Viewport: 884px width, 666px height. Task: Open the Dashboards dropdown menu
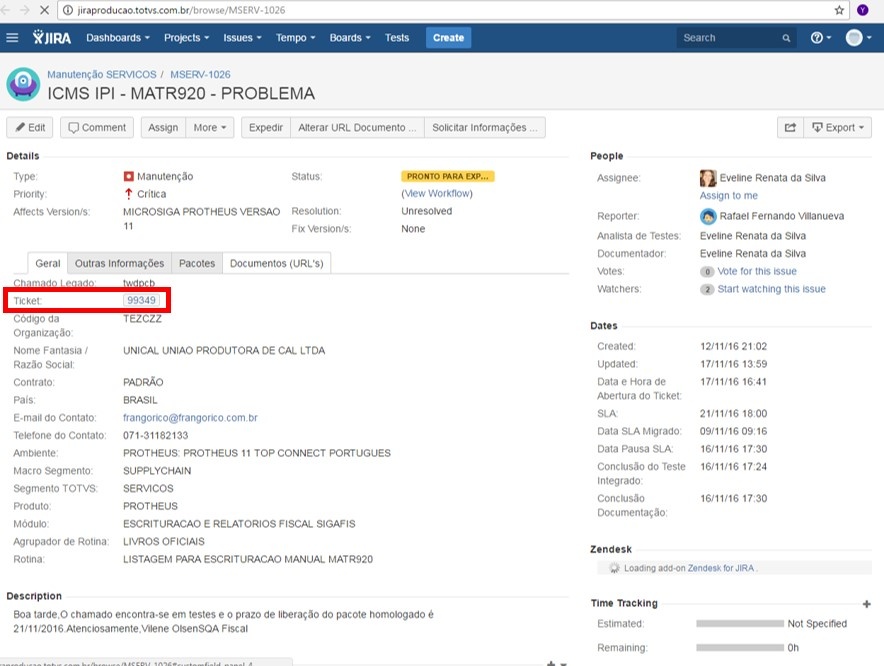tap(118, 38)
